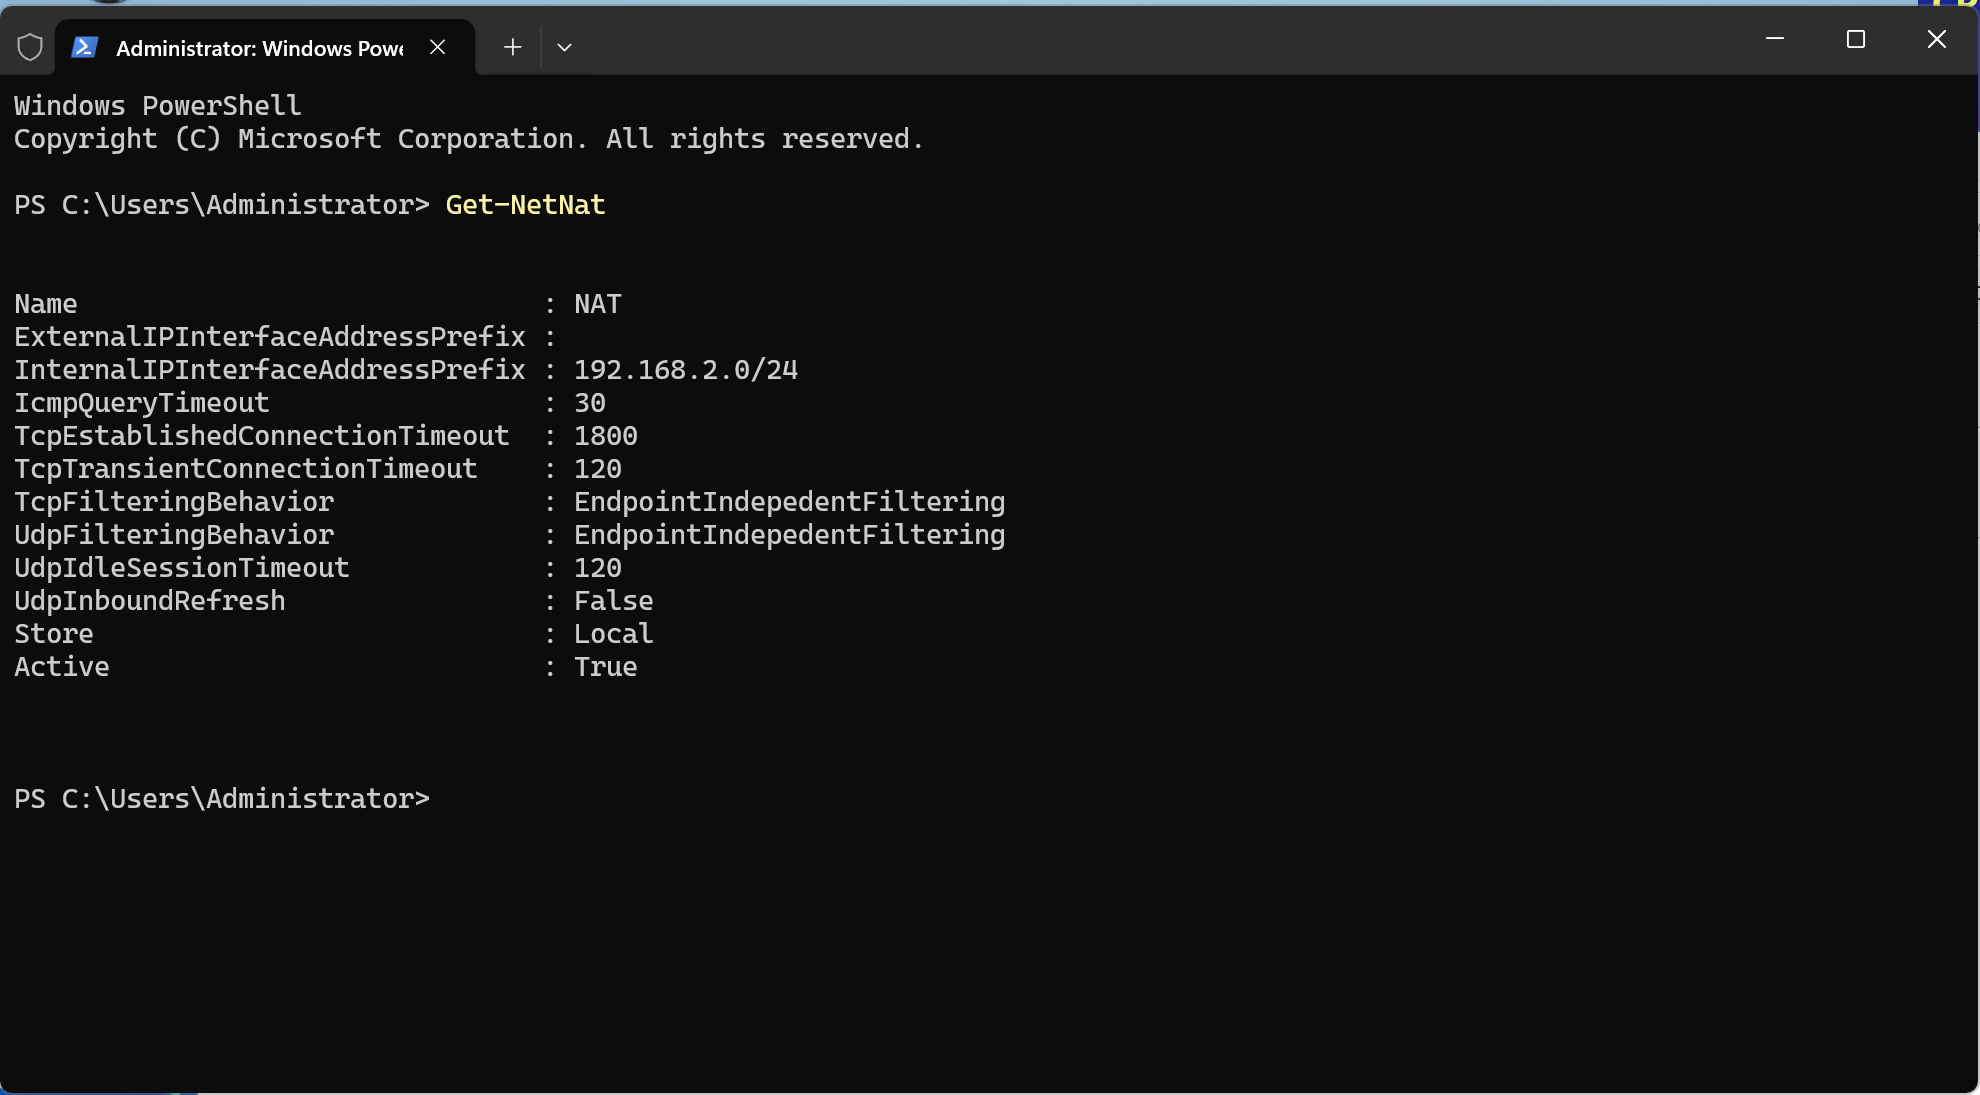This screenshot has height=1095, width=1980.
Task: Click the UdpFilteringBehavior EndpointIndepedentFiltering value
Action: click(790, 535)
